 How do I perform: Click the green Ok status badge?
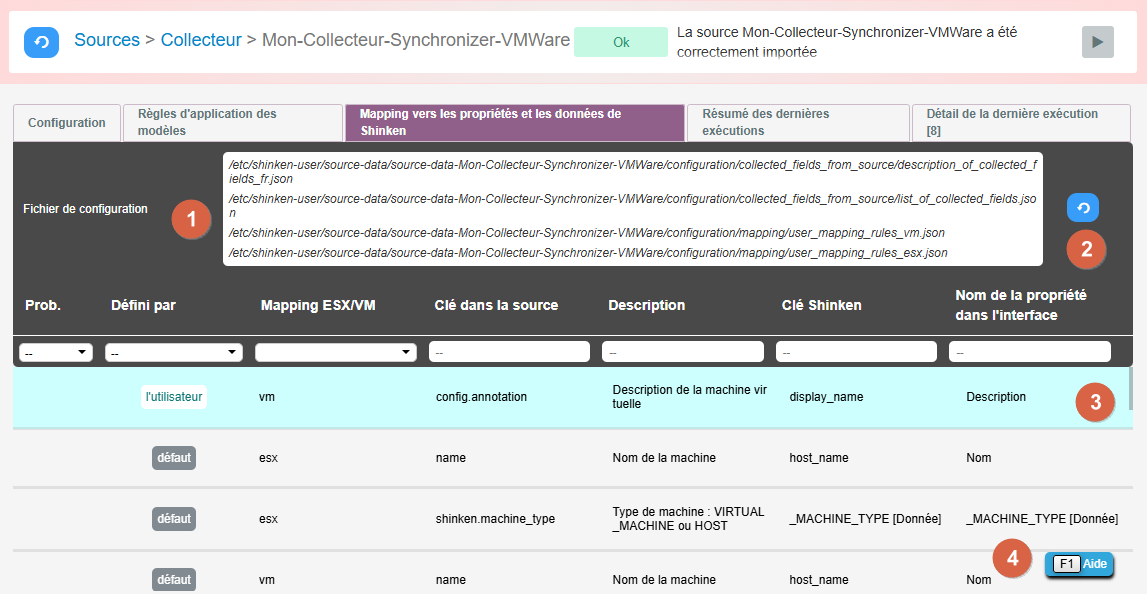click(621, 42)
